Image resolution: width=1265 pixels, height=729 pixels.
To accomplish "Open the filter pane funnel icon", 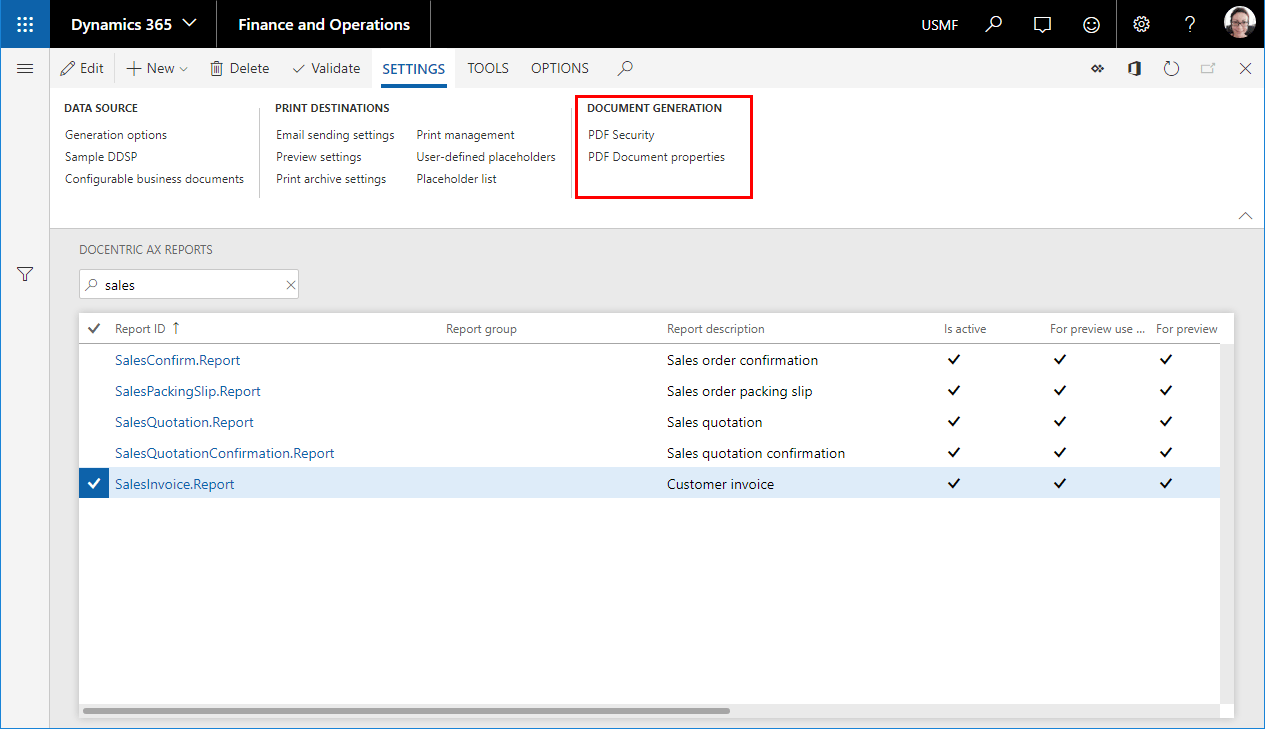I will coord(25,274).
